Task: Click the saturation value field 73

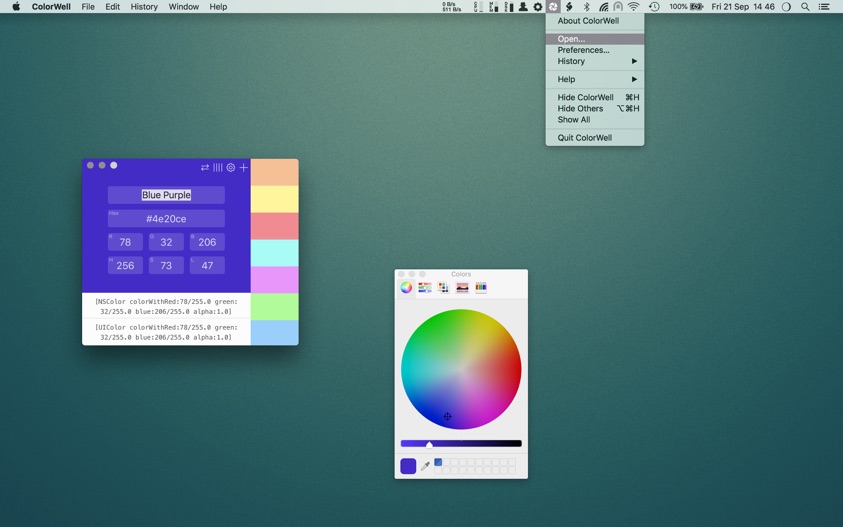Action: tap(166, 265)
